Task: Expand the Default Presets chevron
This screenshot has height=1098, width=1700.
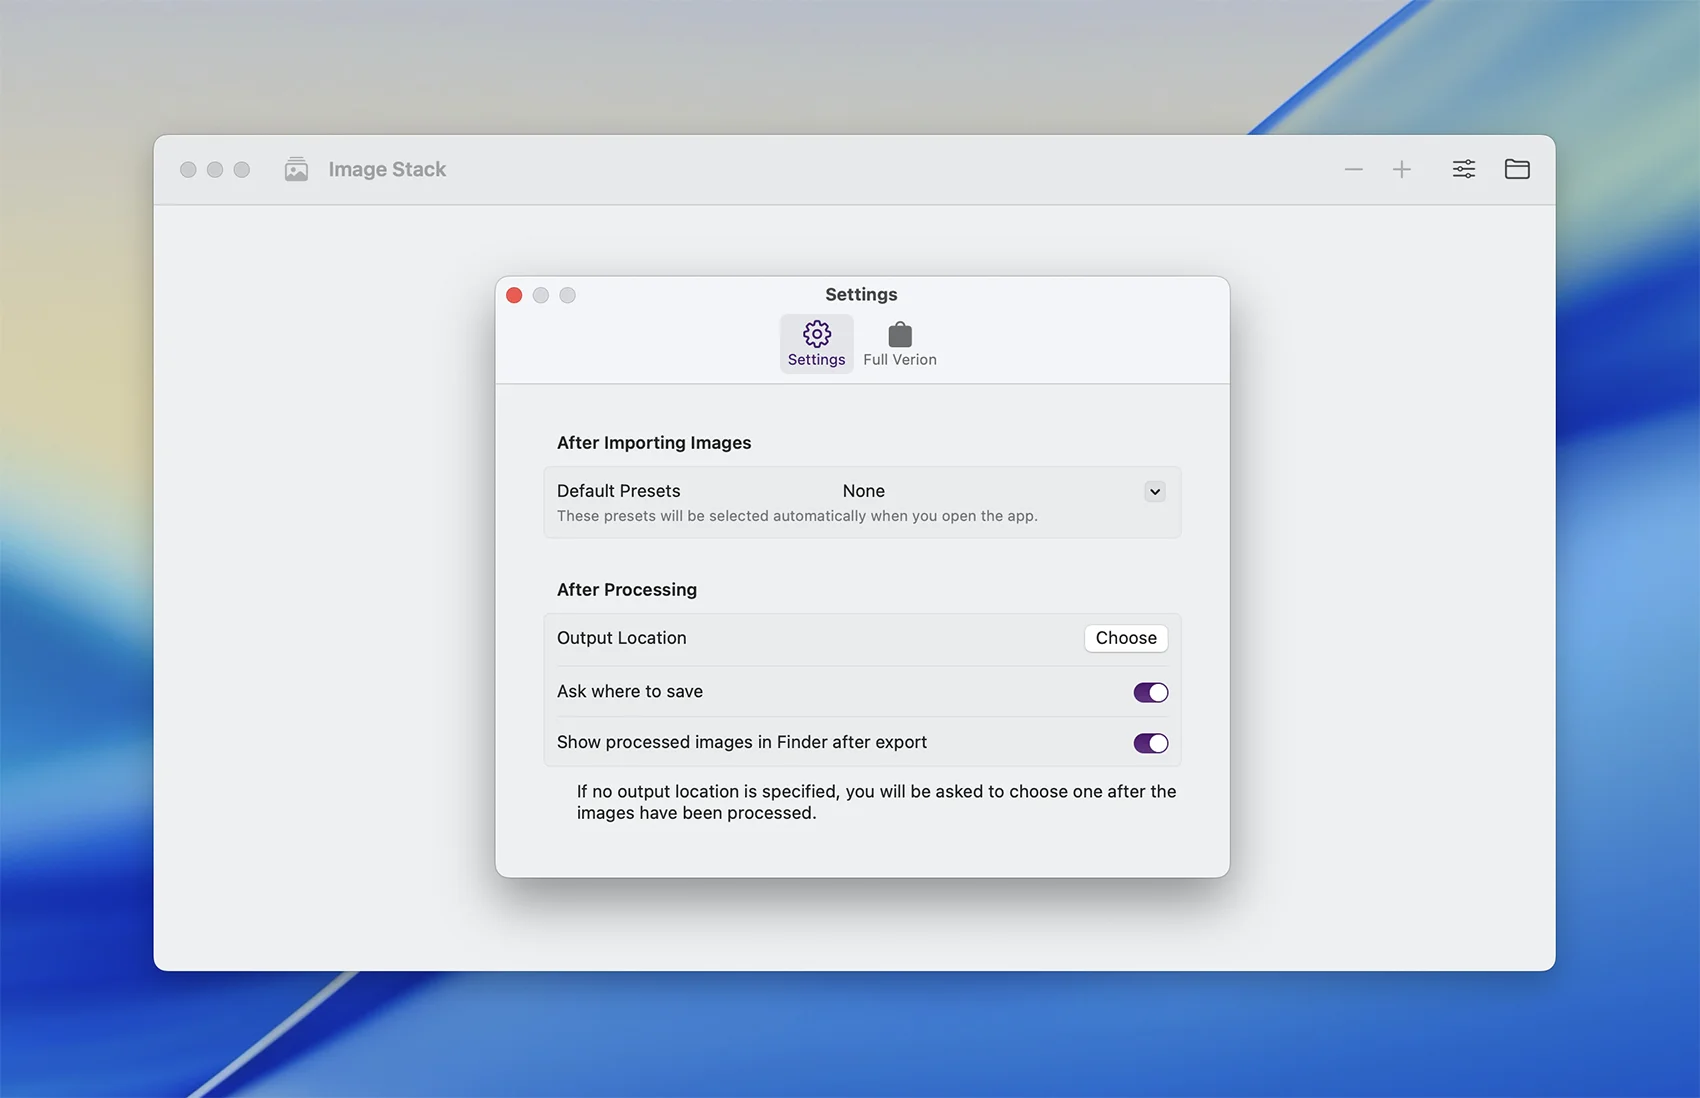Action: pyautogui.click(x=1154, y=491)
